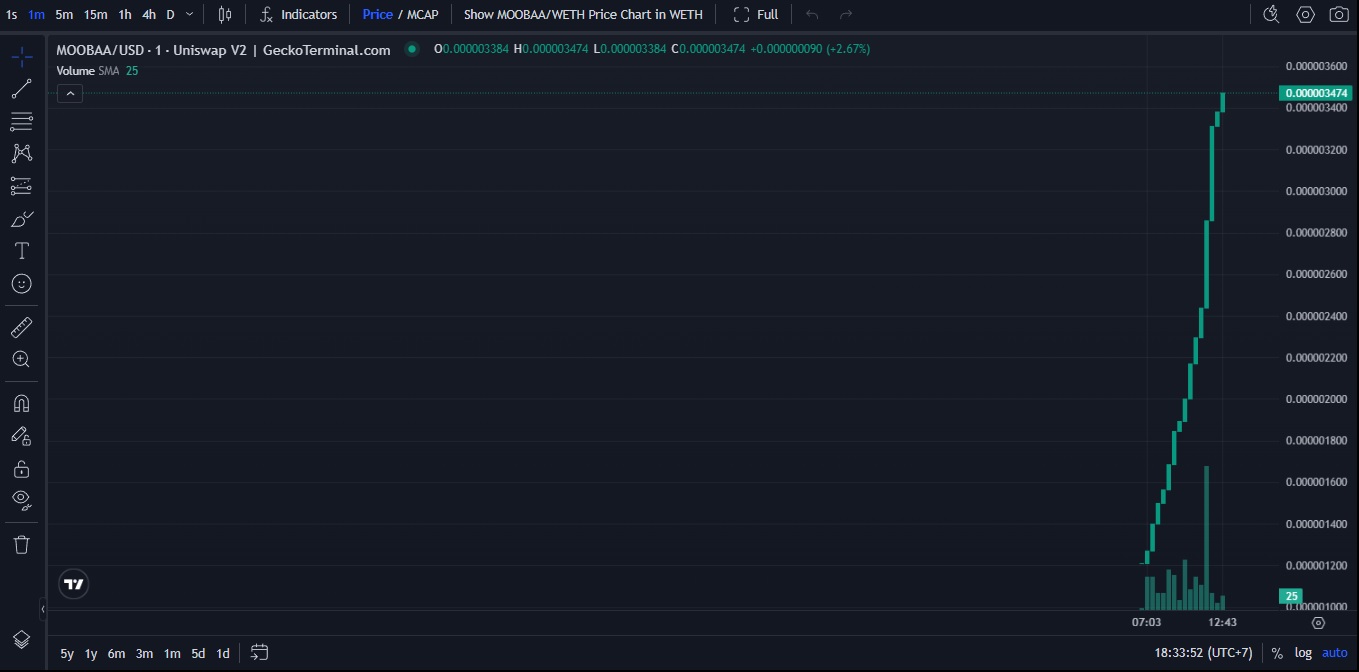This screenshot has height=672, width=1359.
Task: Open timezone menu at 18:33:52 (UTC+7)
Action: pyautogui.click(x=1203, y=653)
